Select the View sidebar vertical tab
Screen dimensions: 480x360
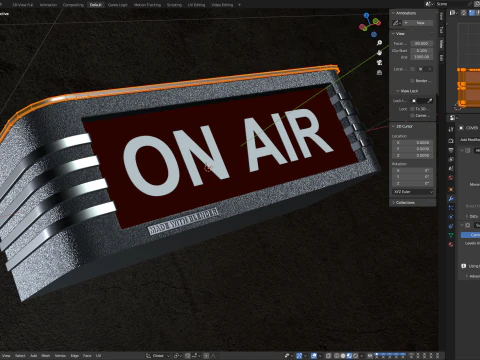(x=441, y=44)
